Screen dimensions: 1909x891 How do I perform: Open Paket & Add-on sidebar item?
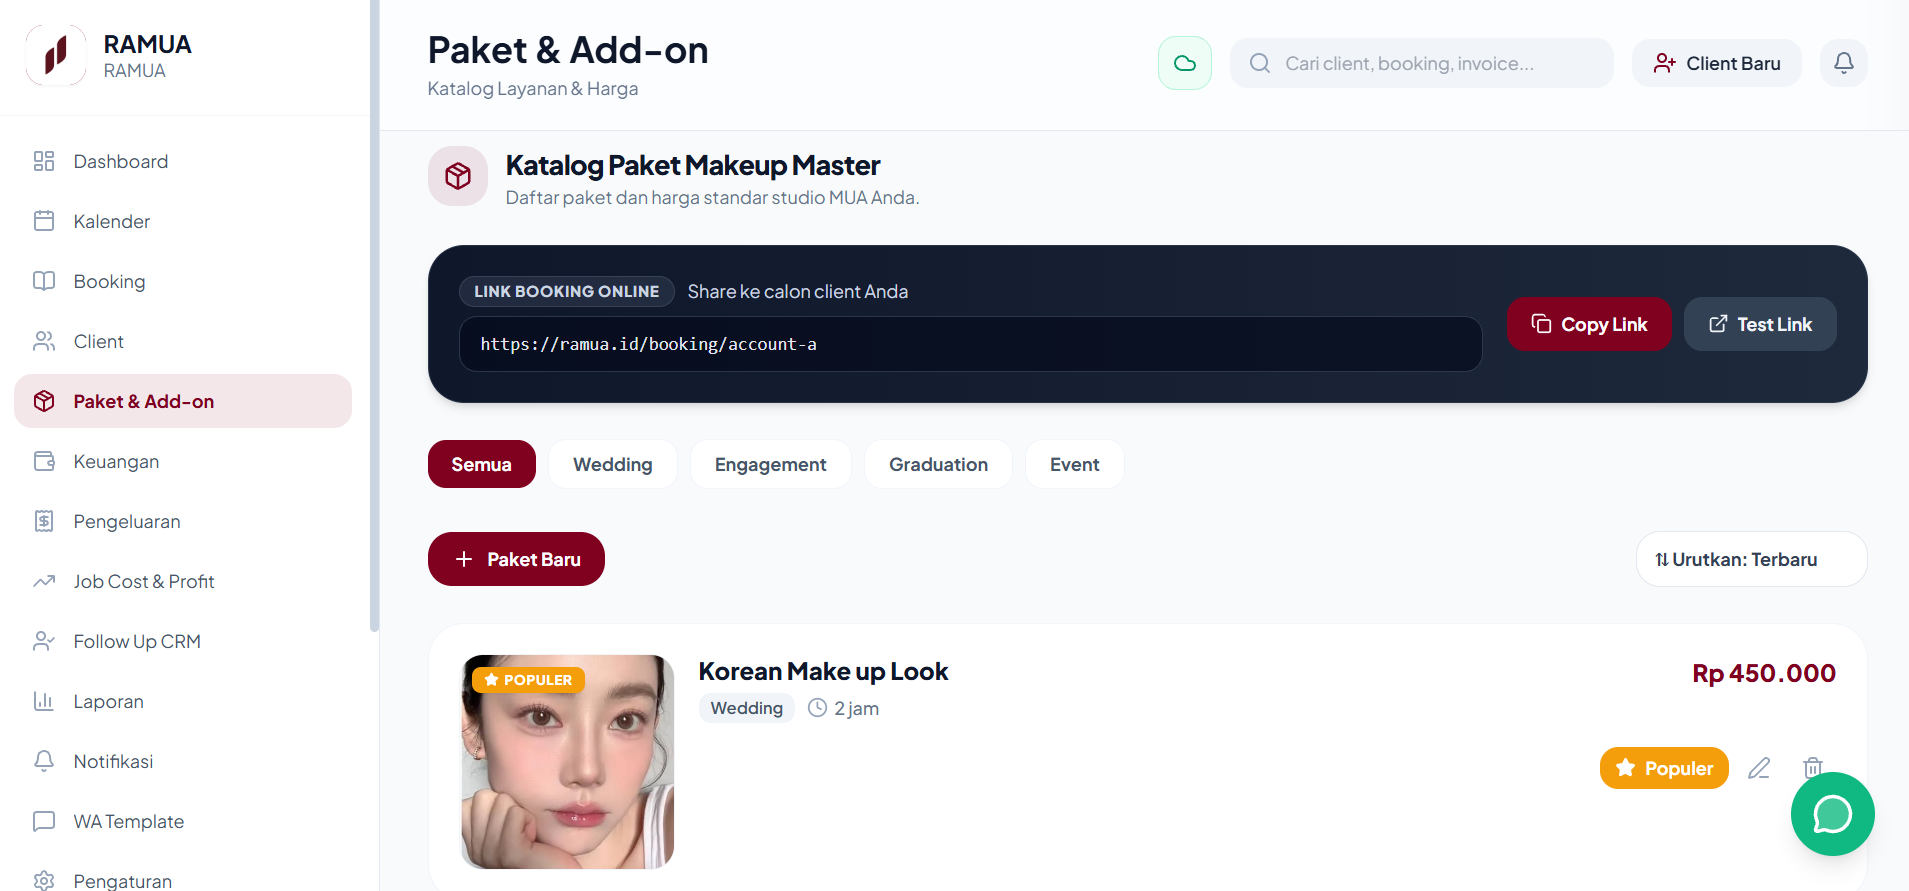(x=183, y=401)
